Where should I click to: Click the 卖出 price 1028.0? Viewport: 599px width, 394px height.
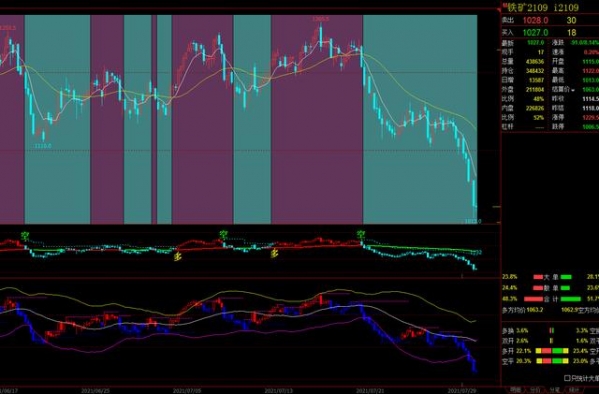(536, 20)
